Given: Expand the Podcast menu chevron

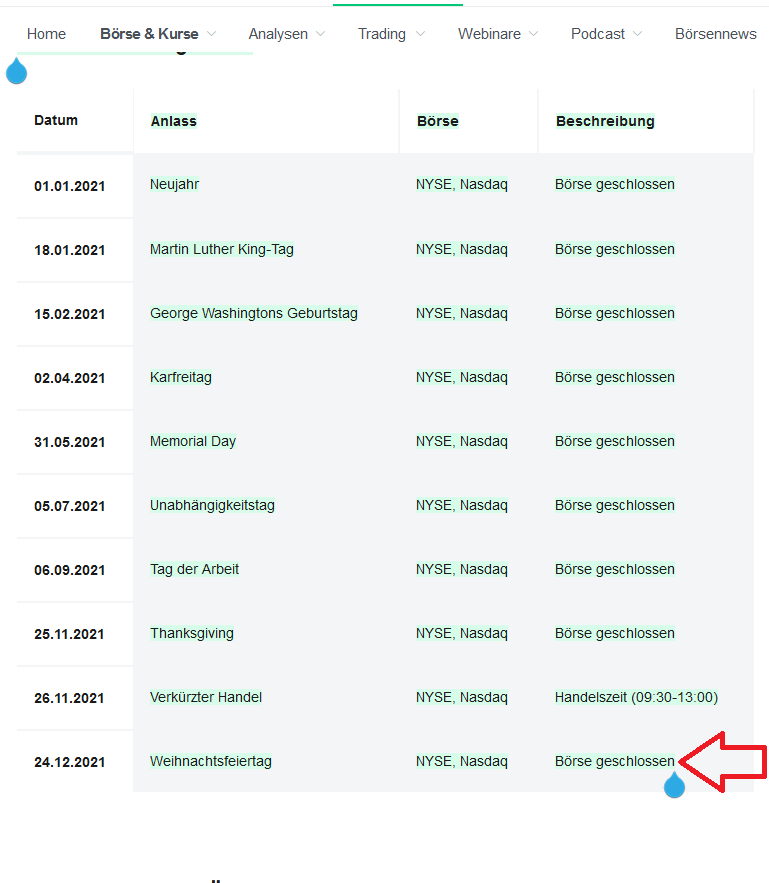Looking at the screenshot, I should pos(637,34).
